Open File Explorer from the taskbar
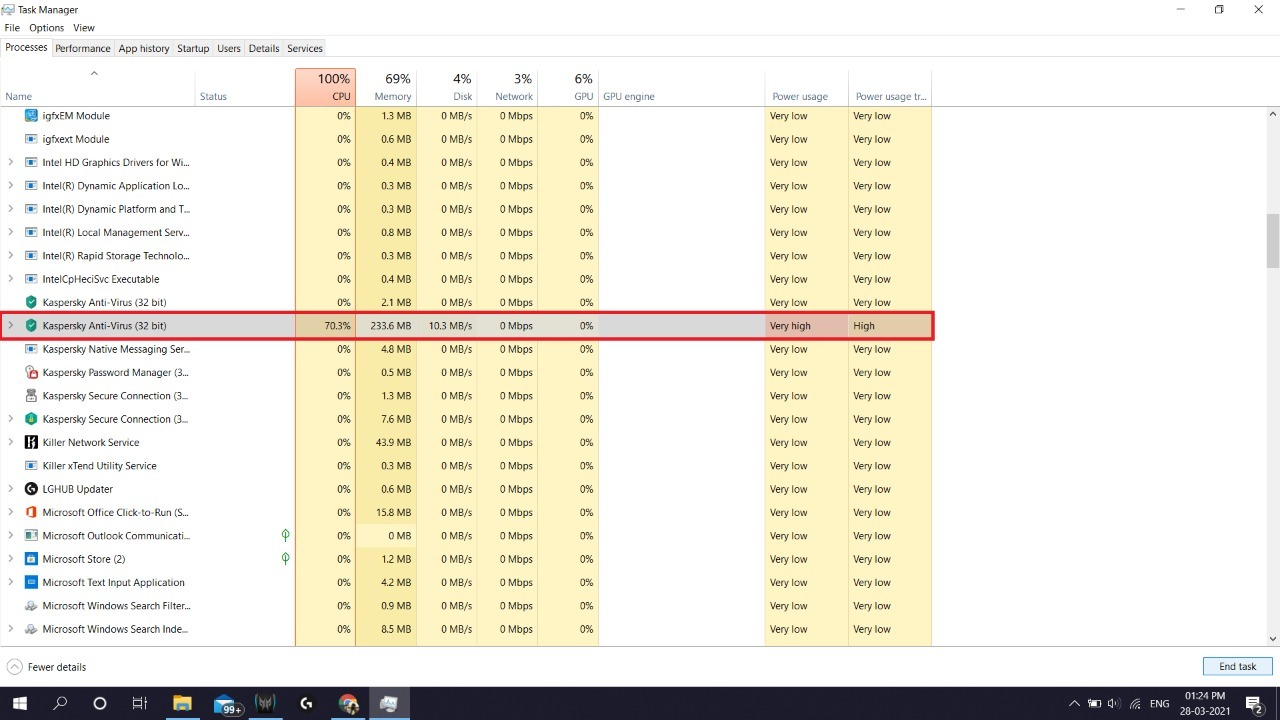Viewport: 1280px width, 720px height. pos(182,704)
